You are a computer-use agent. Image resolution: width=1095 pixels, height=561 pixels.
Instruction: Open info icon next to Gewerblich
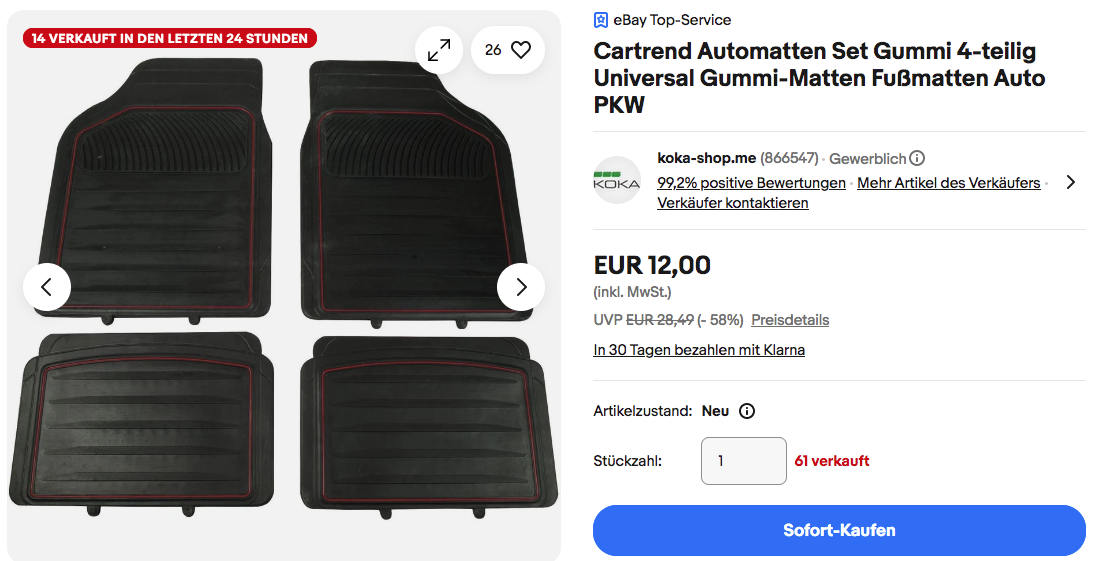917,159
